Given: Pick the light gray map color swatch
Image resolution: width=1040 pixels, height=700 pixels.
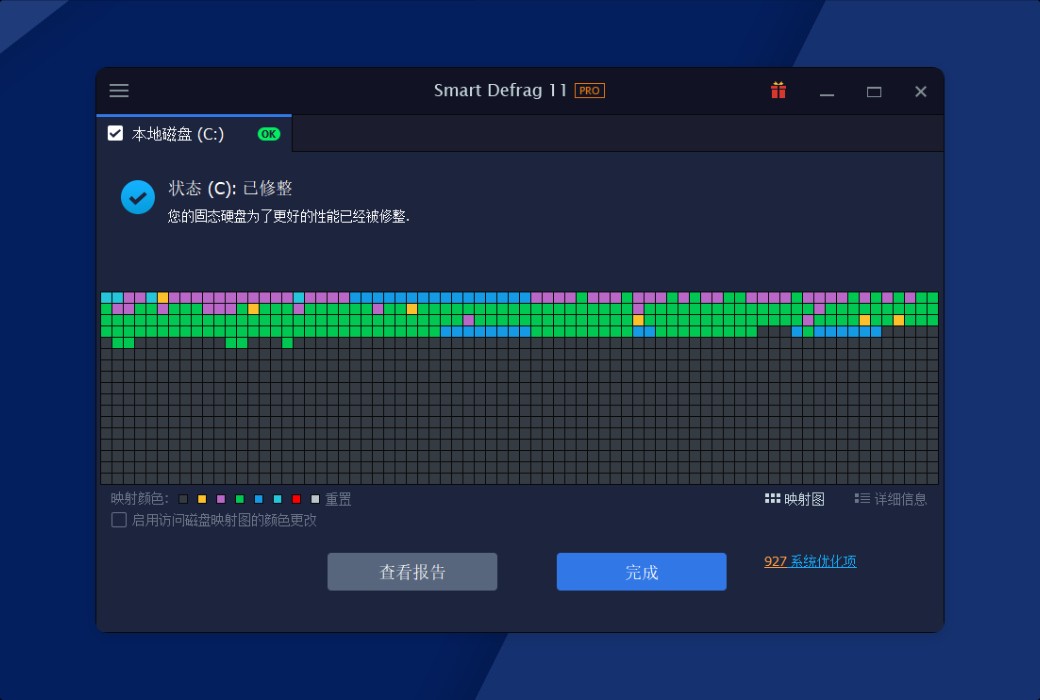Looking at the screenshot, I should 315,499.
